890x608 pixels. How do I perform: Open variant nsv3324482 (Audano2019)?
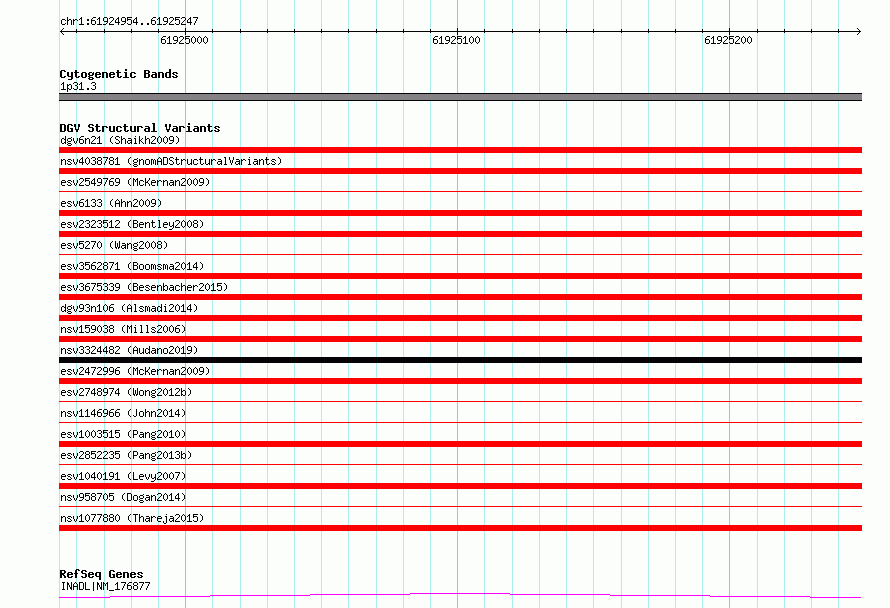[x=129, y=350]
